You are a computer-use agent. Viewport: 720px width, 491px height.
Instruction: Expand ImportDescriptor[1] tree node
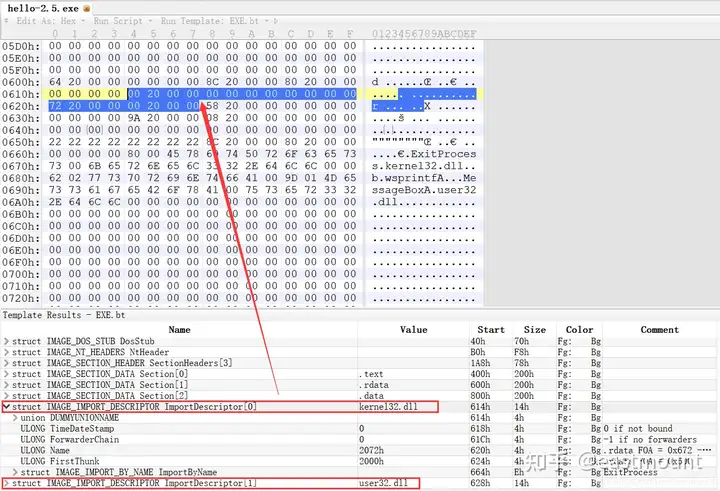tap(6, 483)
